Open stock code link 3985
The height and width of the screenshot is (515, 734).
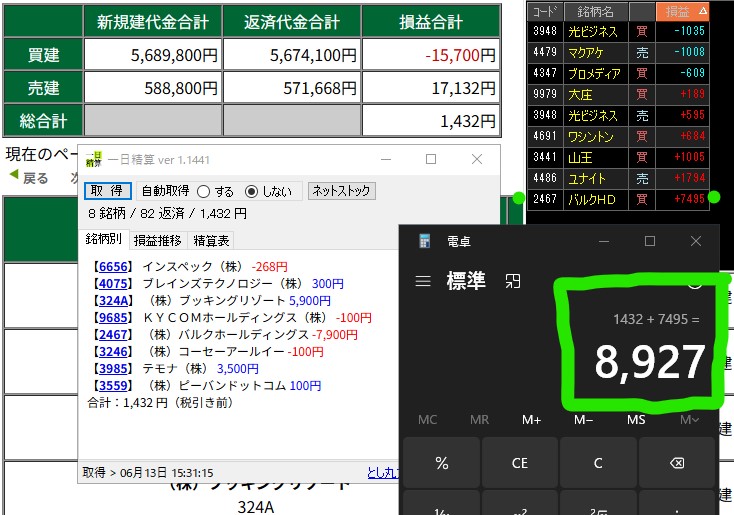click(x=113, y=368)
